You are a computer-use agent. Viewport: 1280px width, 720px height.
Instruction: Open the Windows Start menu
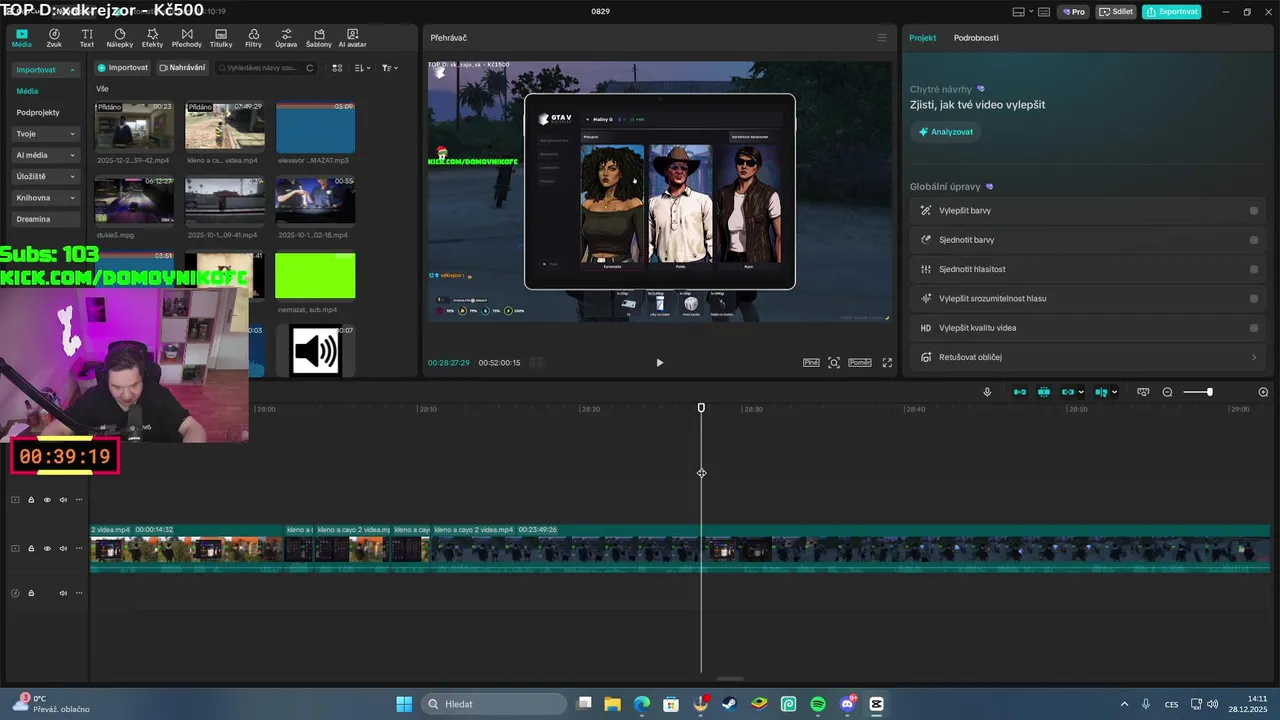coord(404,704)
